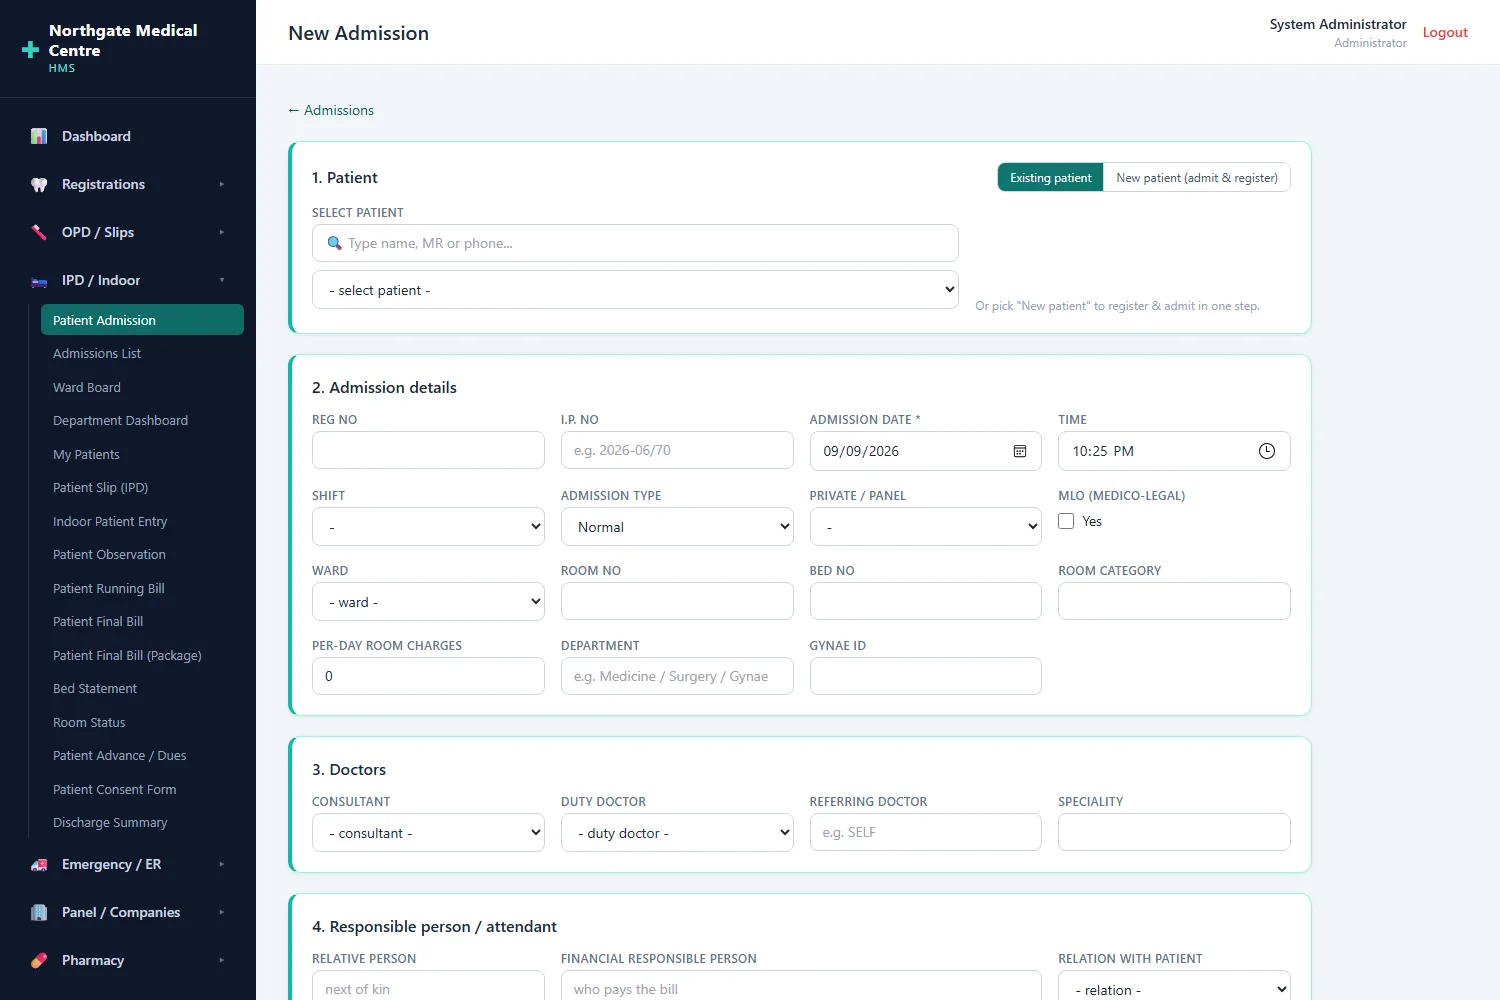Expand the Pharmacy menu arrow

[x=222, y=960]
